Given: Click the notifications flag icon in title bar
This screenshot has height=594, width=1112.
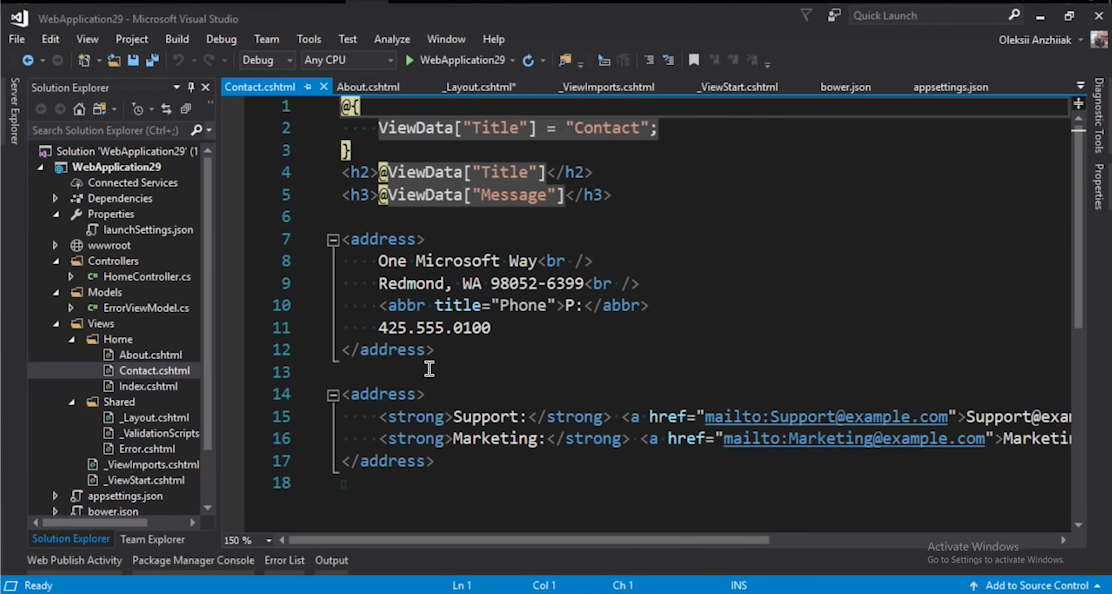Looking at the screenshot, I should [x=806, y=15].
